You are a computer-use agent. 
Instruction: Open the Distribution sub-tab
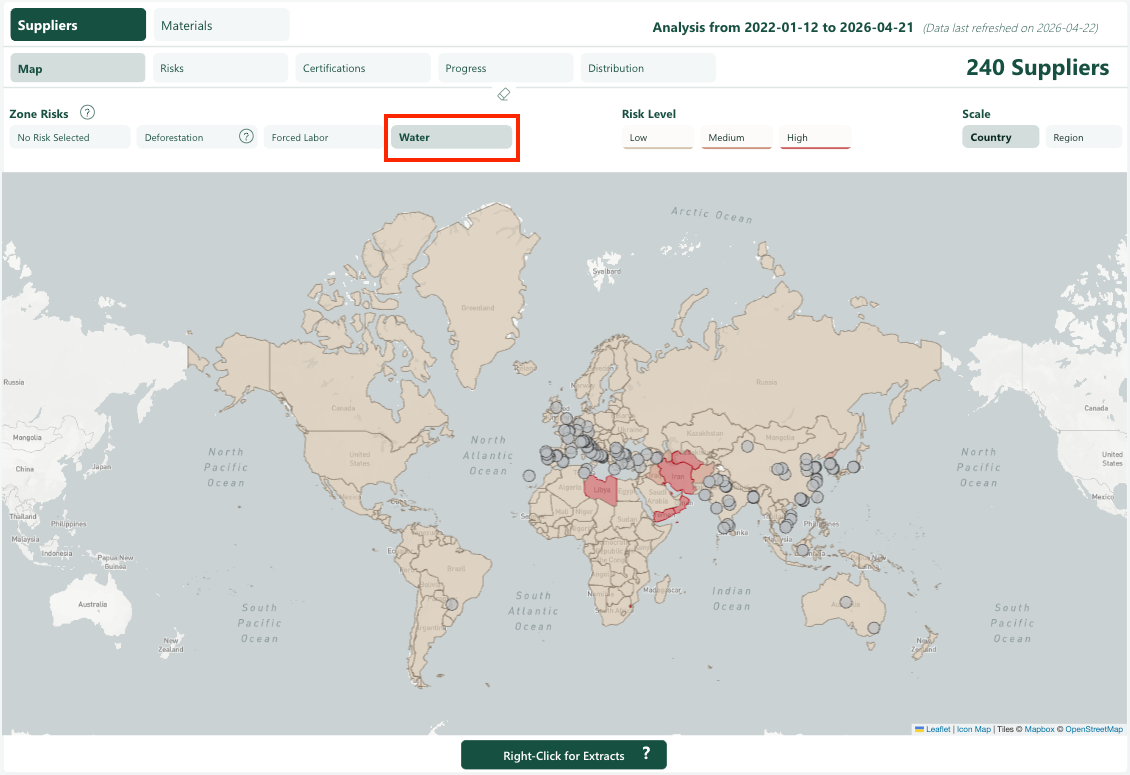click(649, 68)
